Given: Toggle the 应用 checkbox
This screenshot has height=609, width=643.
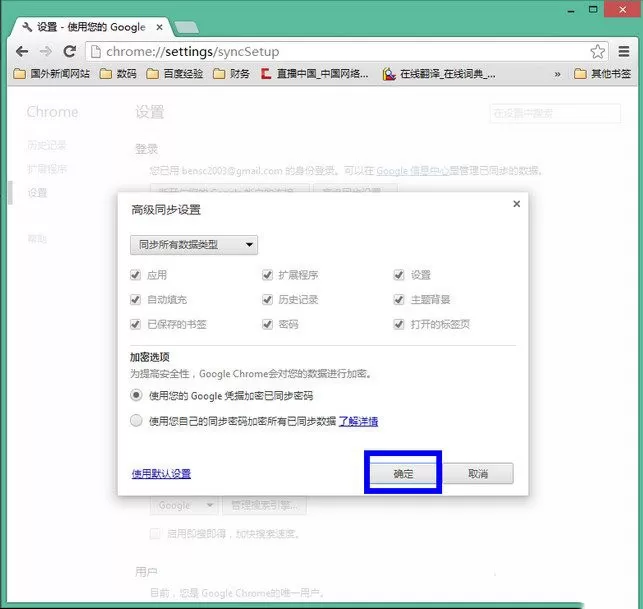Looking at the screenshot, I should pos(135,275).
